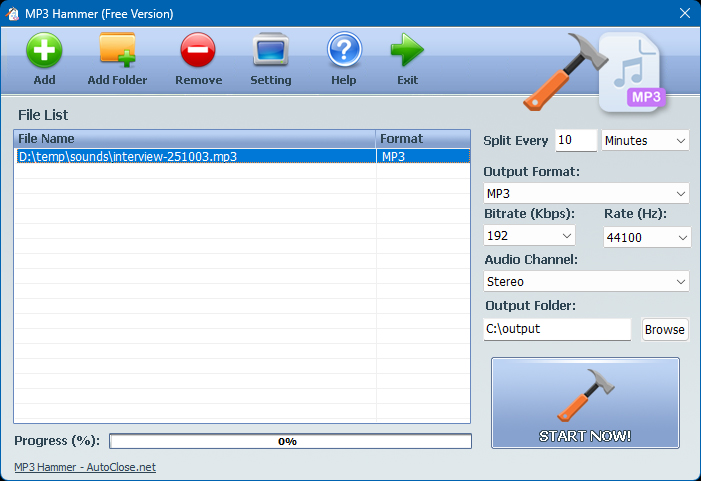Open the Setting toolbar icon
701x481 pixels.
[270, 50]
